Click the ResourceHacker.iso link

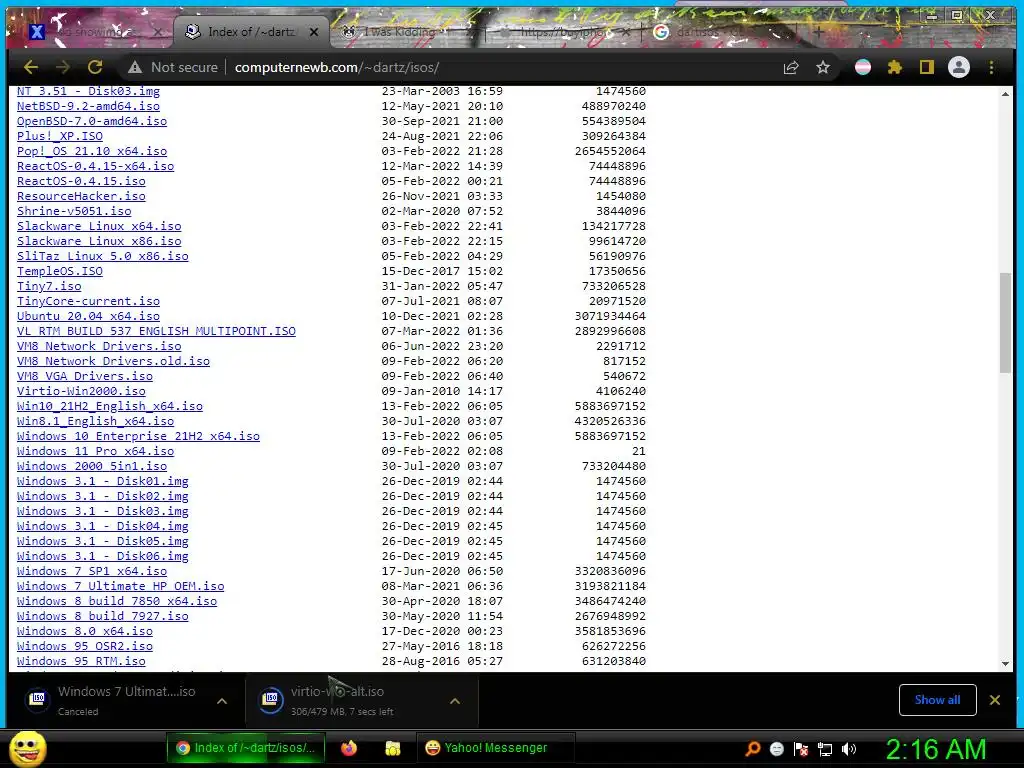point(81,196)
